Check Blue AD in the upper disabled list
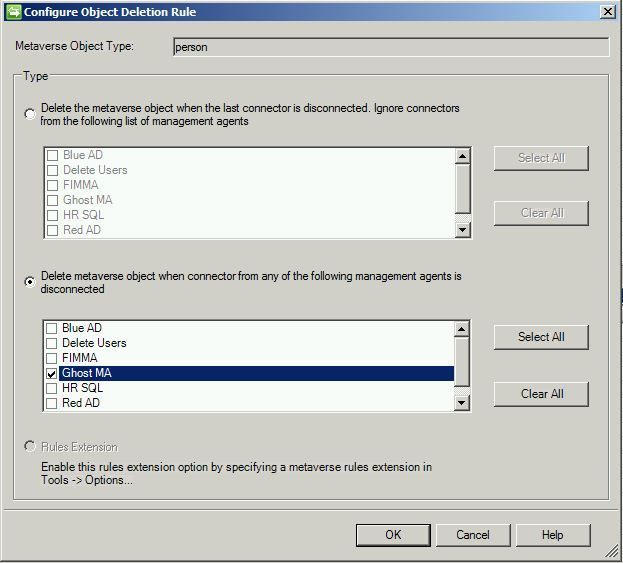The image size is (623, 563). click(x=52, y=155)
